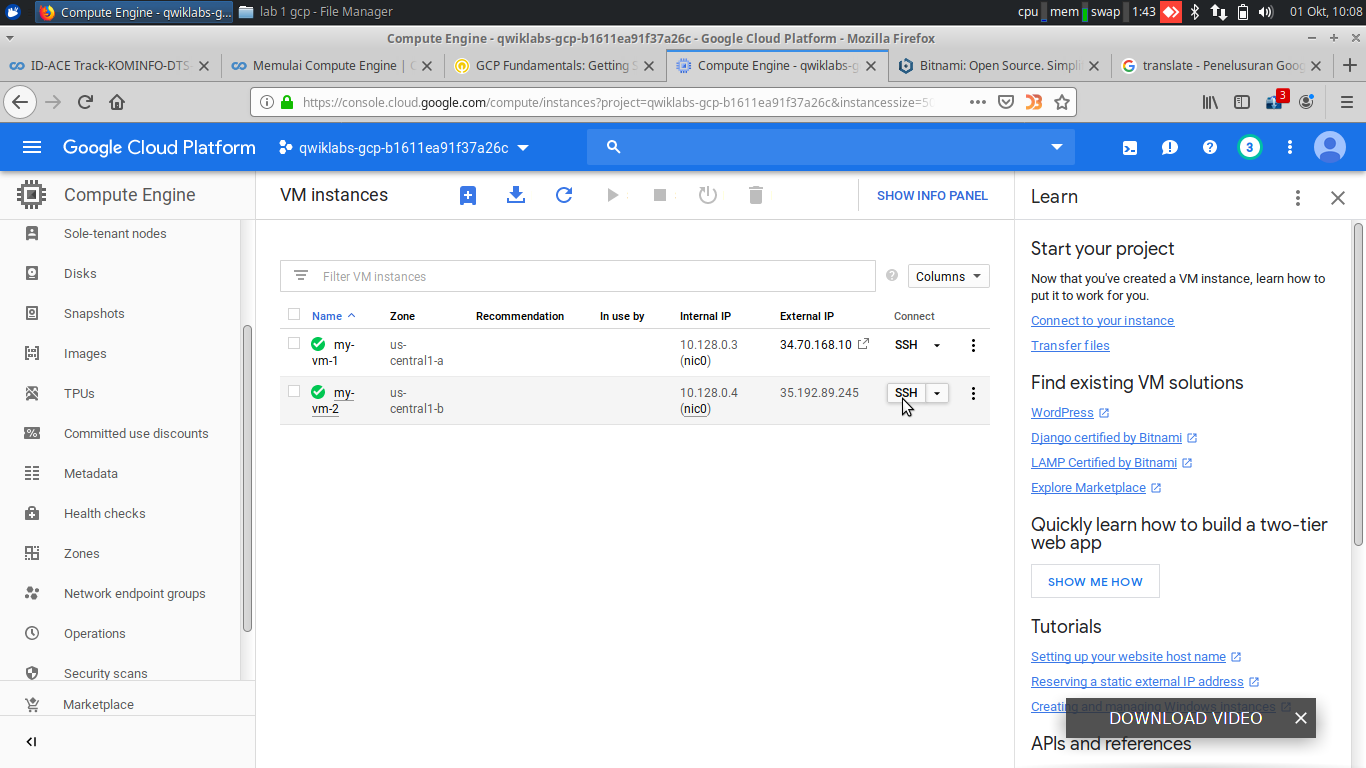1366x768 pixels.
Task: Open more actions for my-vm-2
Action: coord(973,393)
